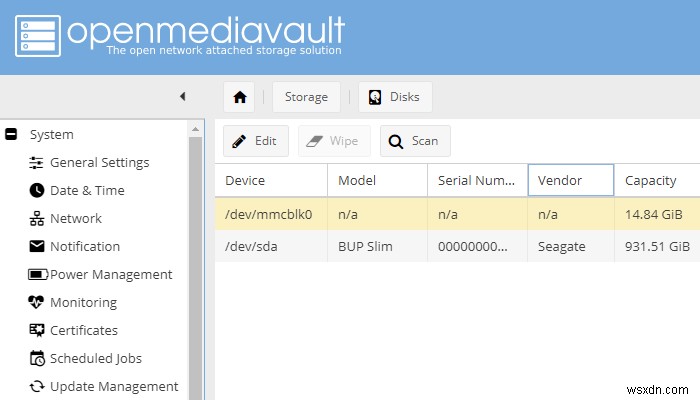
Task: Click the Scheduled Jobs calendar icon
Action: coord(37,358)
